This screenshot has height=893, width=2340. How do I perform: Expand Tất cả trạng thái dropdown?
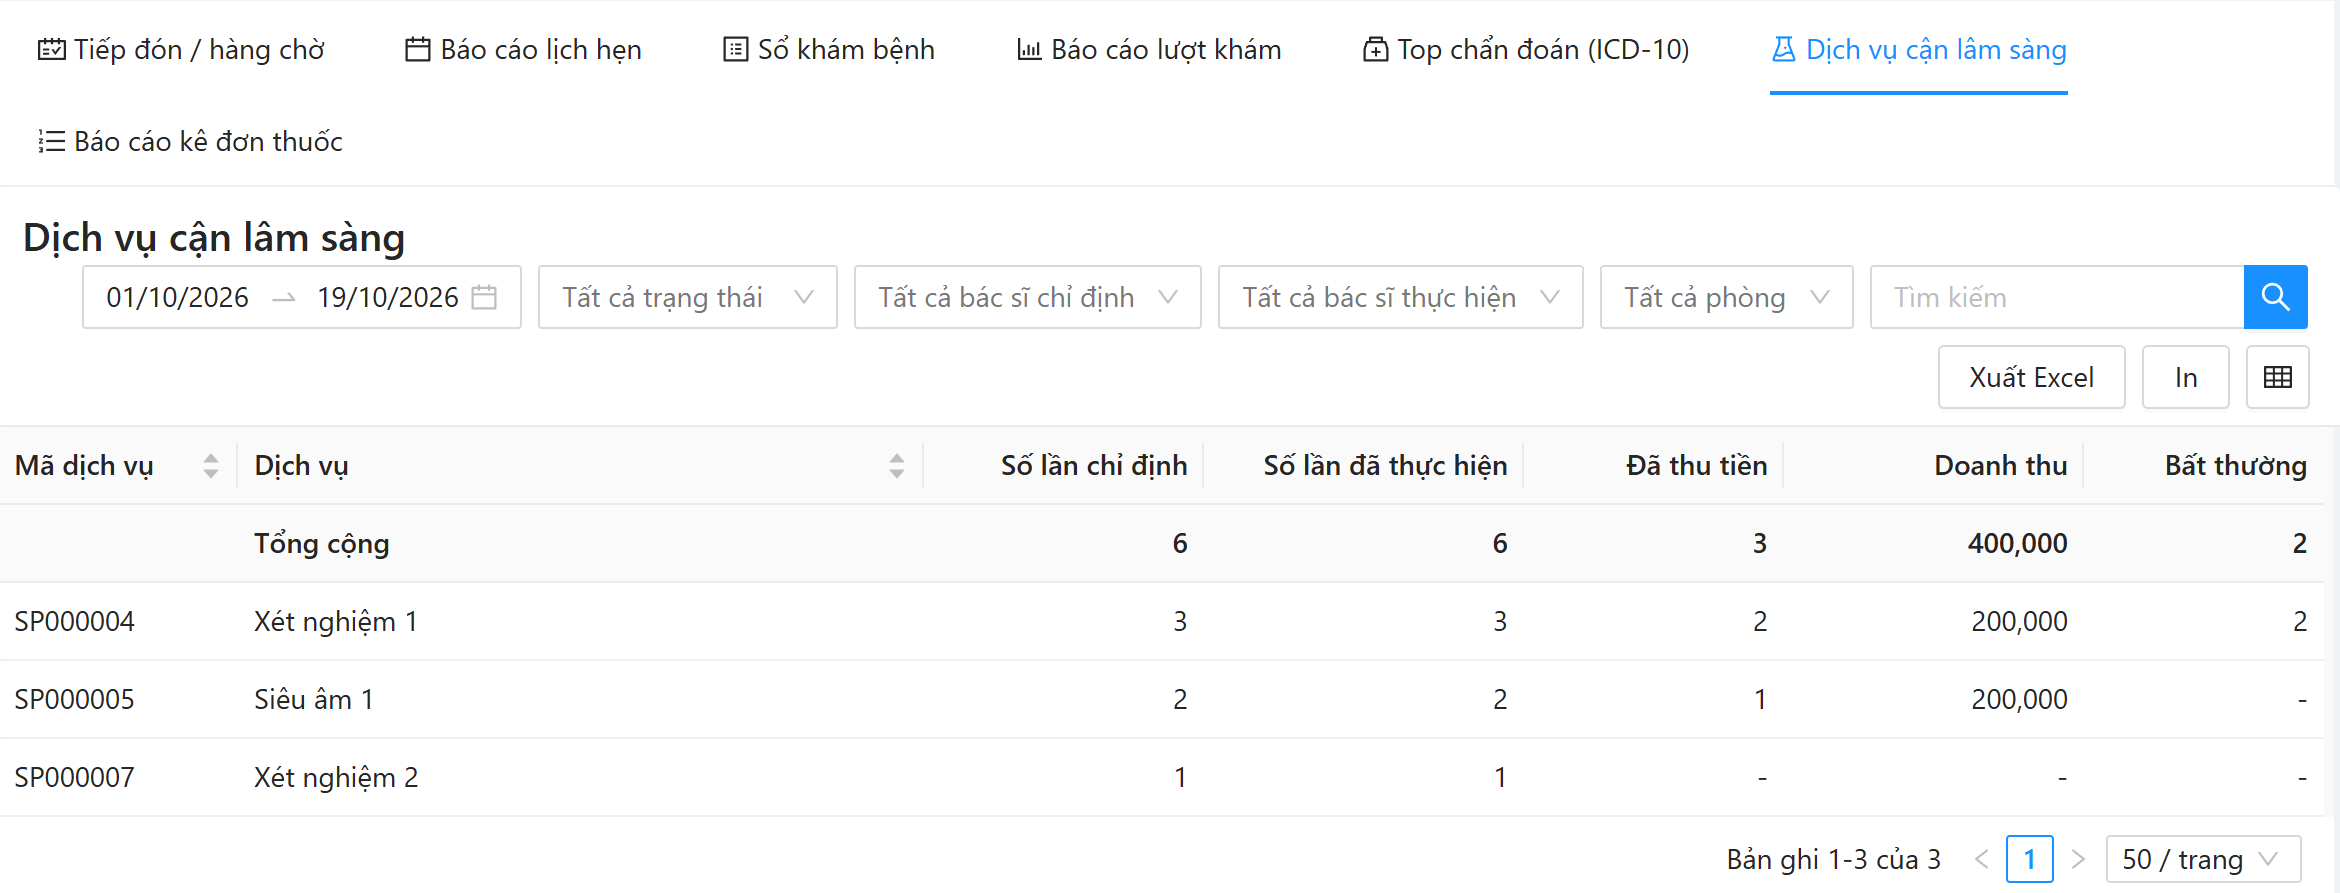[x=688, y=297]
